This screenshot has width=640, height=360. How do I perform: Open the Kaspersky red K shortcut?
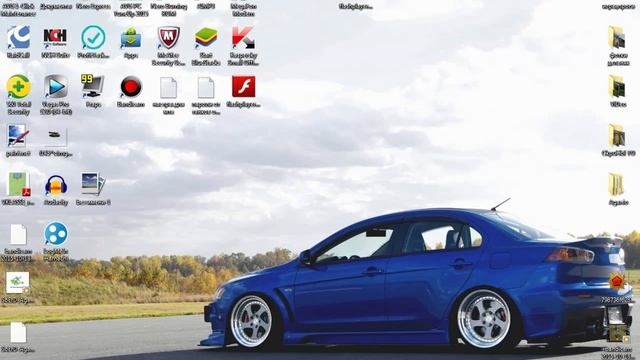(243, 38)
